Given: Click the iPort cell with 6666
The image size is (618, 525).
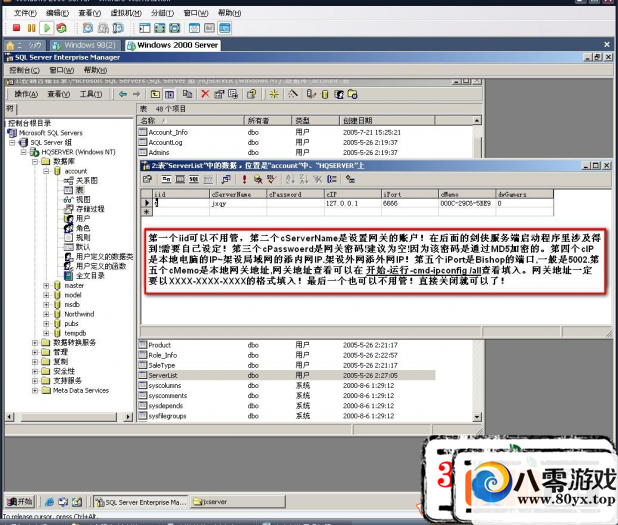Looking at the screenshot, I should 410,203.
